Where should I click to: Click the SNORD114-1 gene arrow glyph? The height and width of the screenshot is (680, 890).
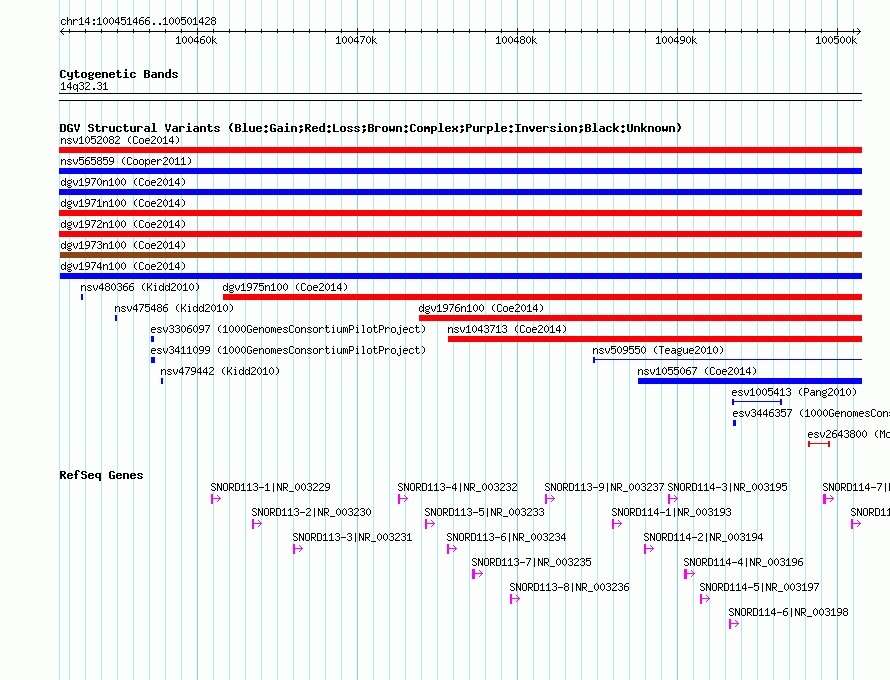tap(617, 524)
